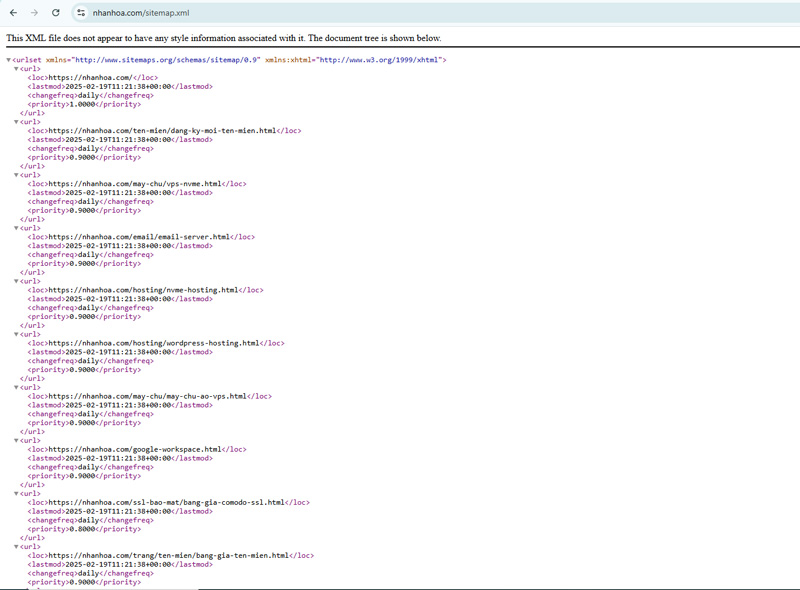Image resolution: width=800 pixels, height=590 pixels.
Task: Collapse url node for bang-gia-comodo-ssl.html
Action: tap(17, 493)
